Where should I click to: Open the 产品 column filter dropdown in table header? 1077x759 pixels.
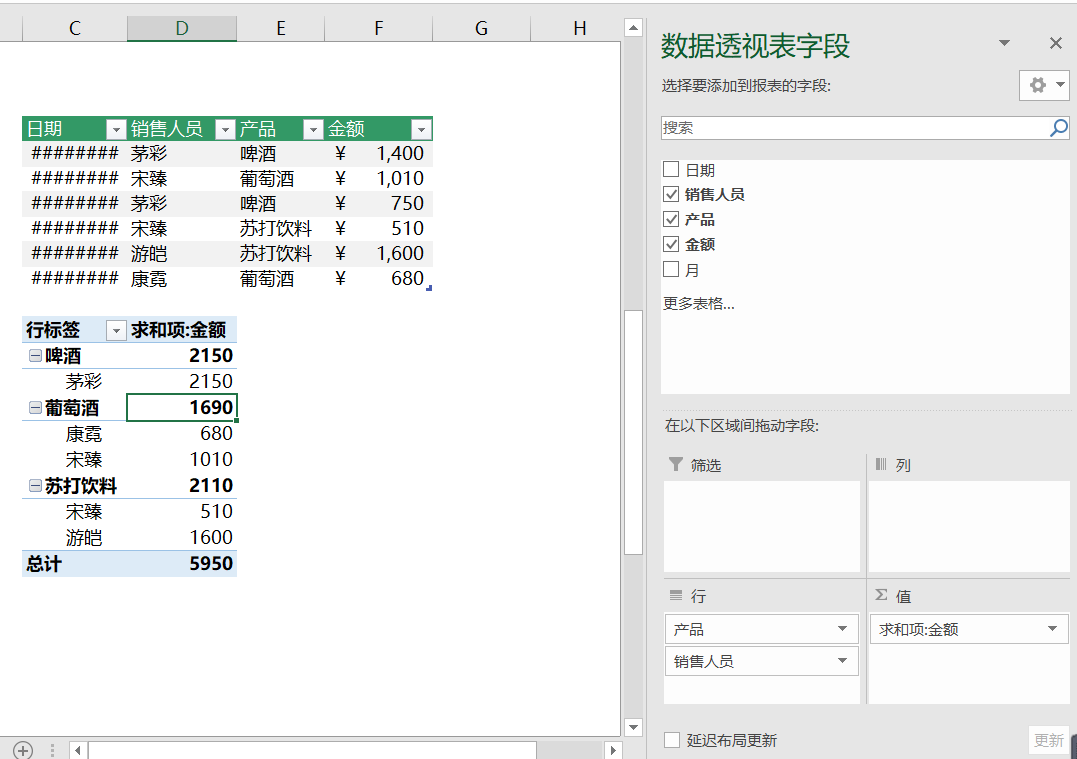[314, 129]
